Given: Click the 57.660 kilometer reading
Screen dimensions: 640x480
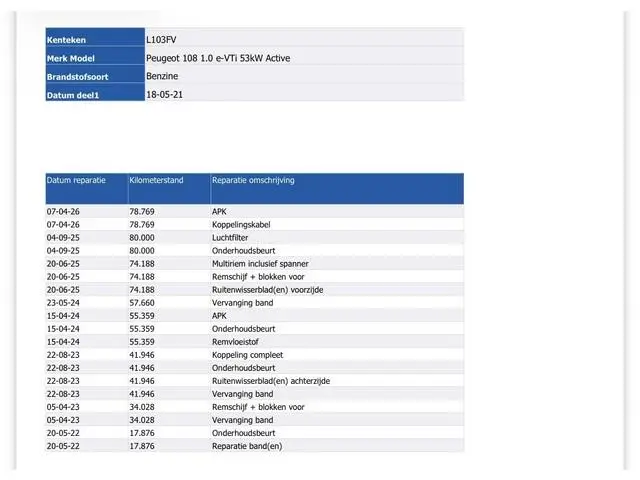Looking at the screenshot, I should point(142,303).
